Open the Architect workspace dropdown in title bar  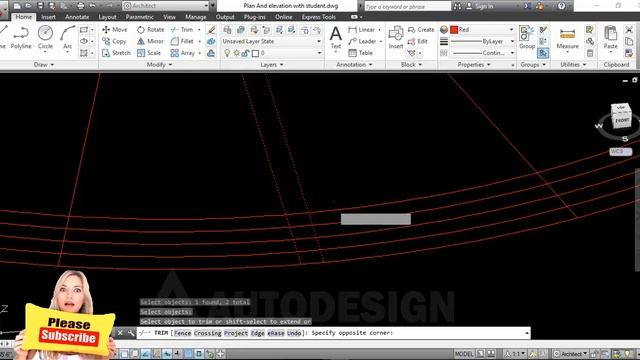tap(166, 6)
